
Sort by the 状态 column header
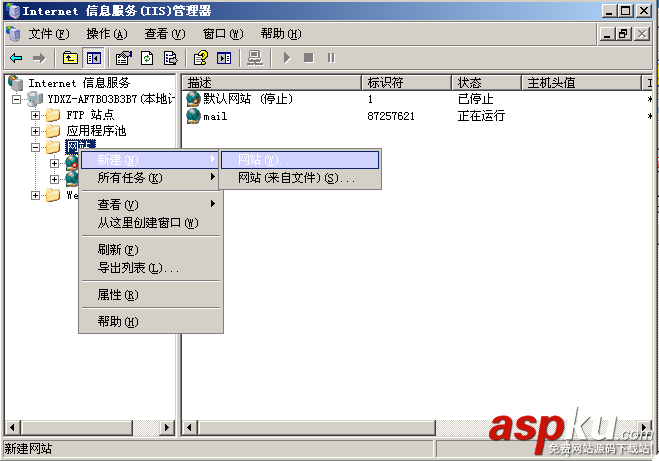coord(487,83)
